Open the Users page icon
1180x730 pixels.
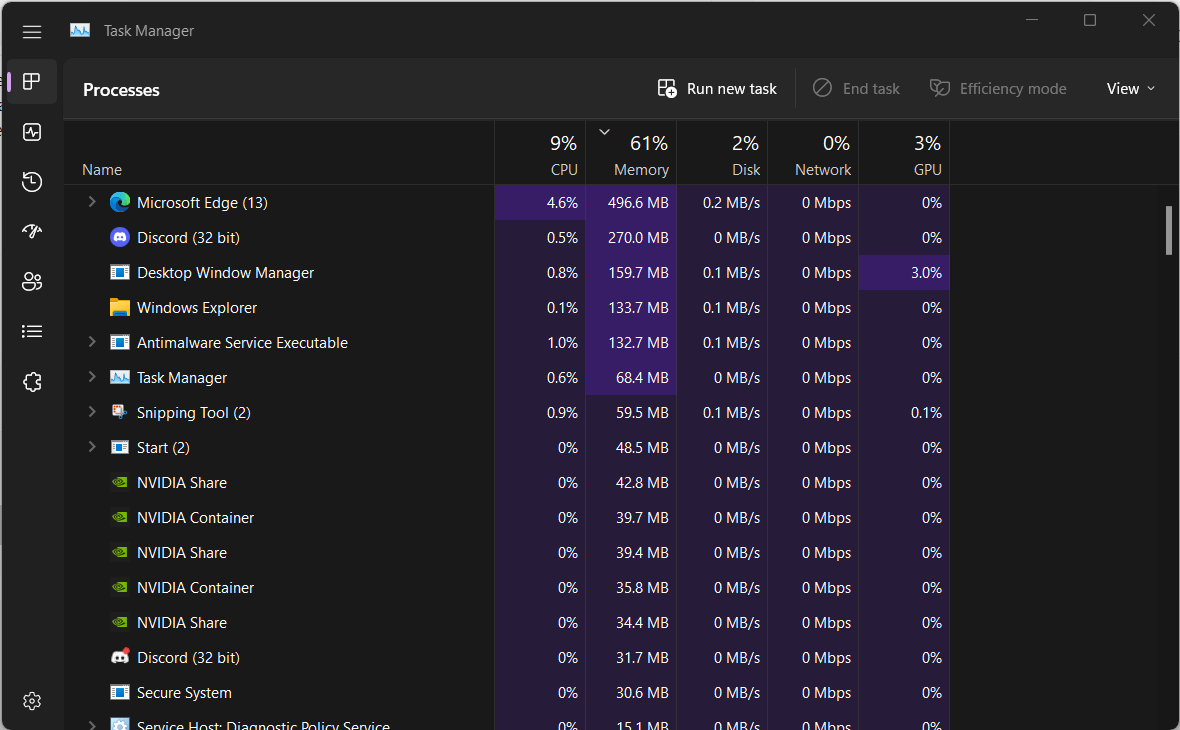pos(32,281)
